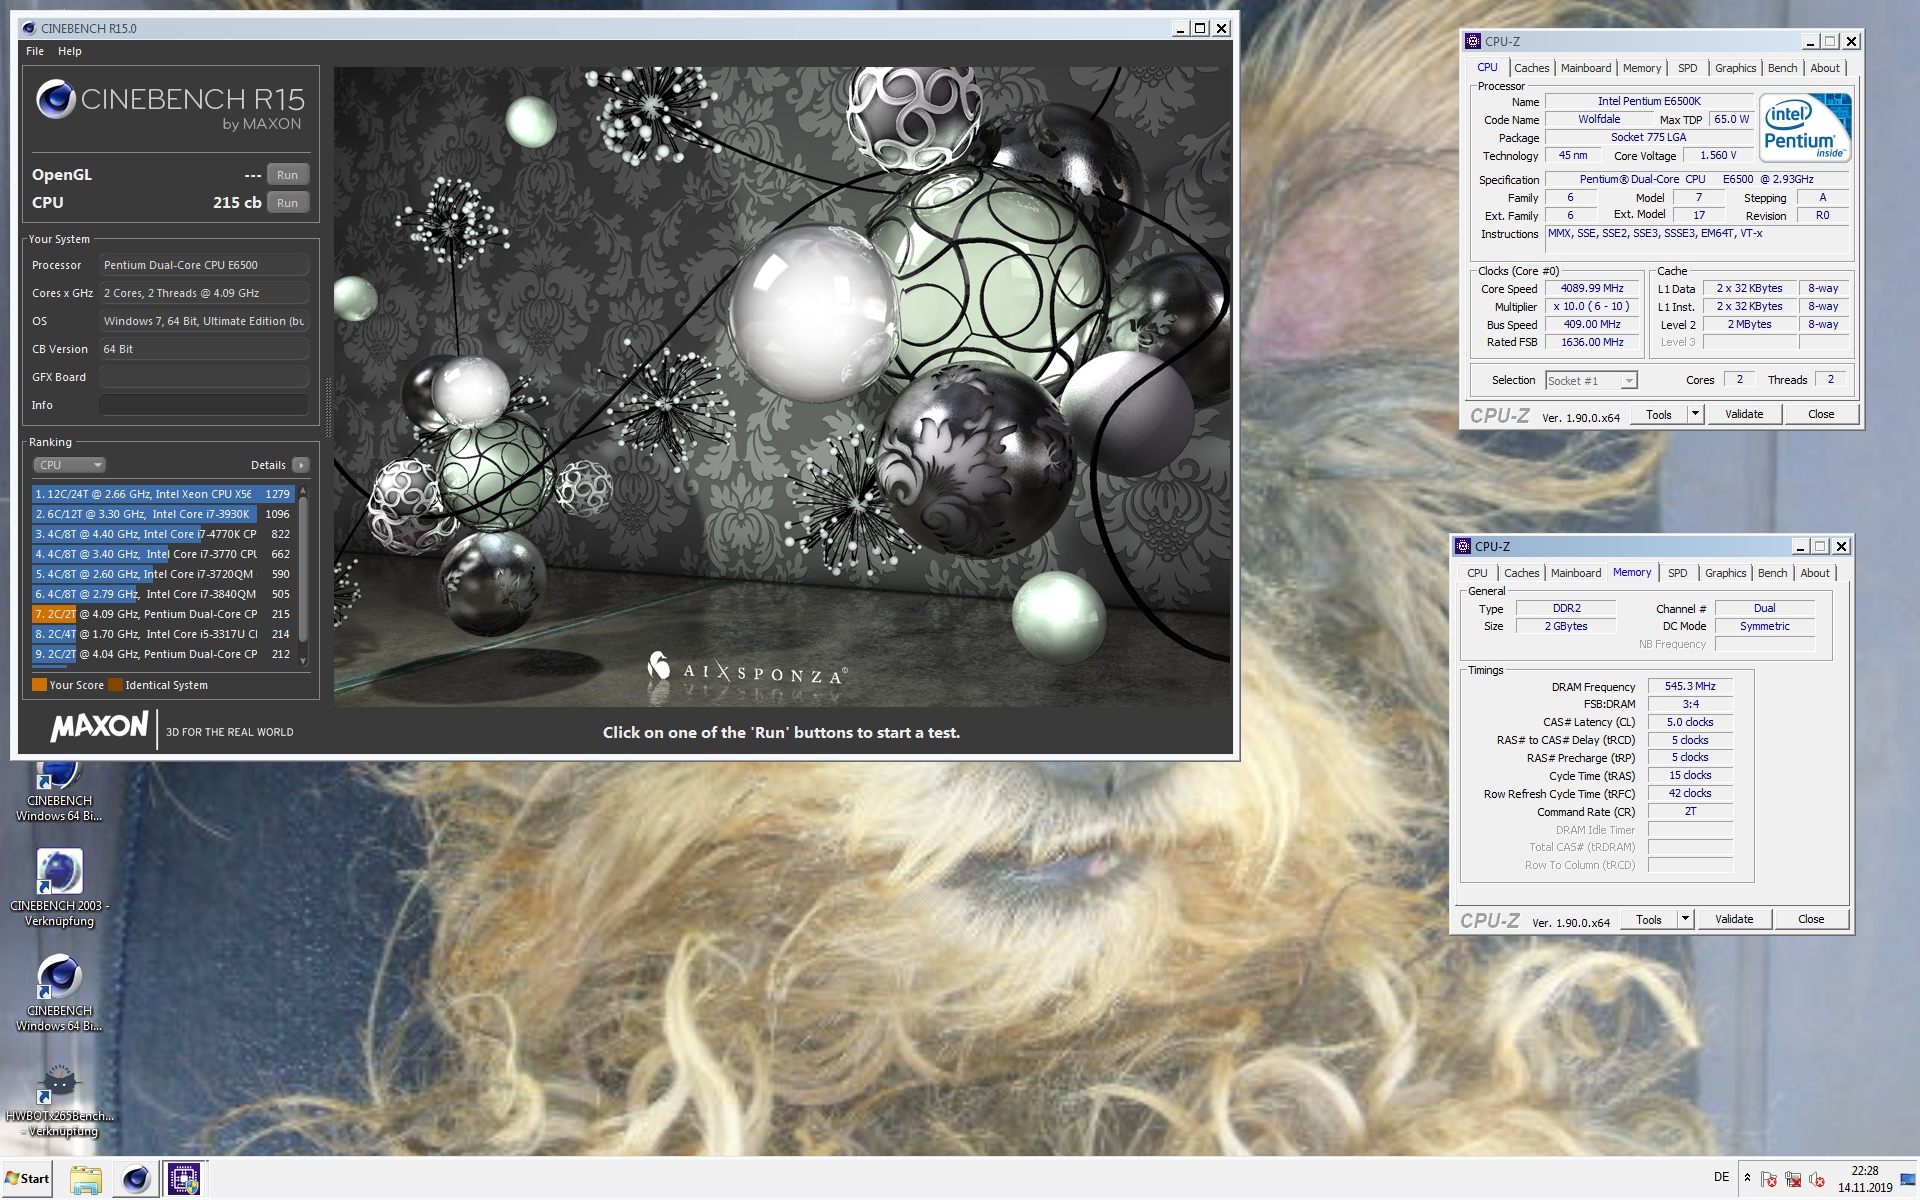Click the ranking list scrollbar
1920x1200 pixels.
click(303, 575)
